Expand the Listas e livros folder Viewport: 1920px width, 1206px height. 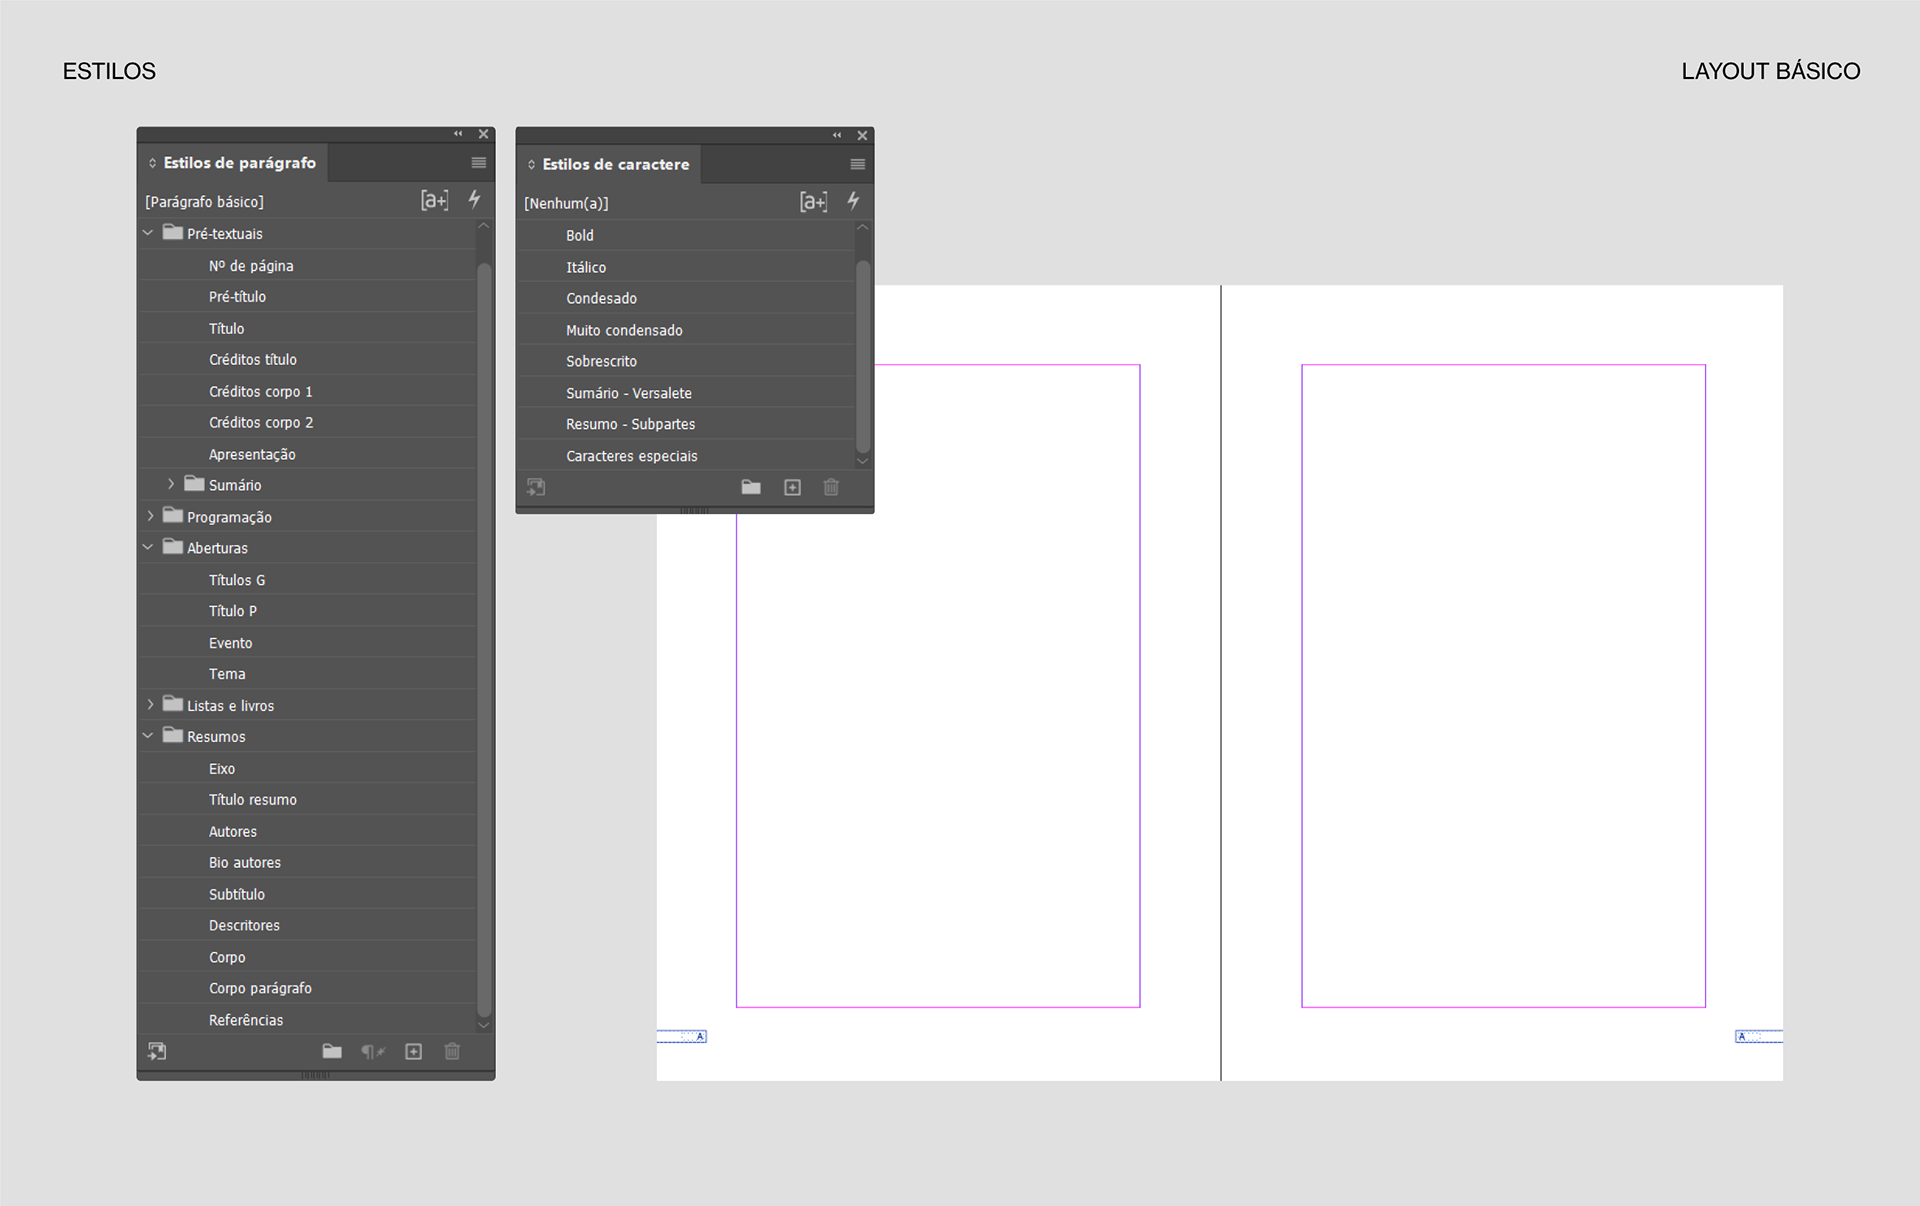click(150, 704)
